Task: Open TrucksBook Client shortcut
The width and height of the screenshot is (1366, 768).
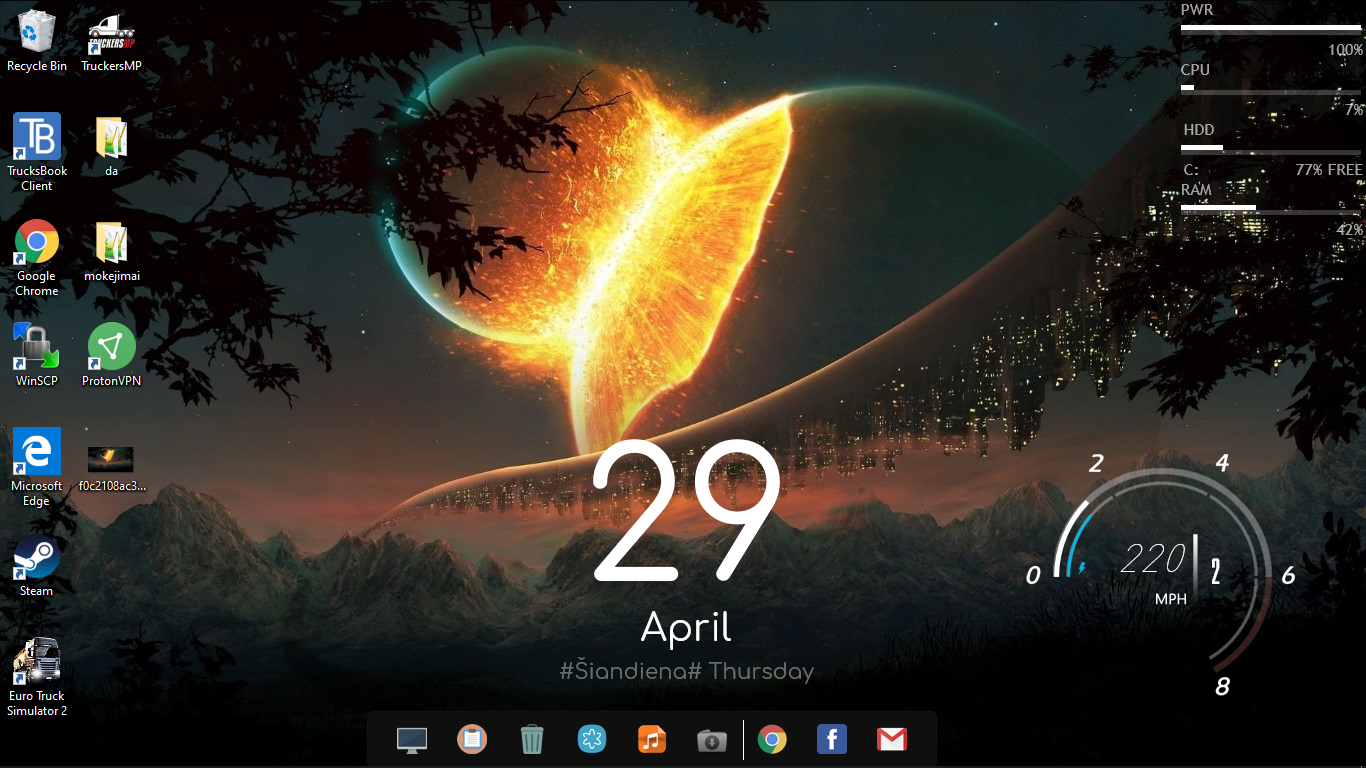Action: (x=37, y=152)
